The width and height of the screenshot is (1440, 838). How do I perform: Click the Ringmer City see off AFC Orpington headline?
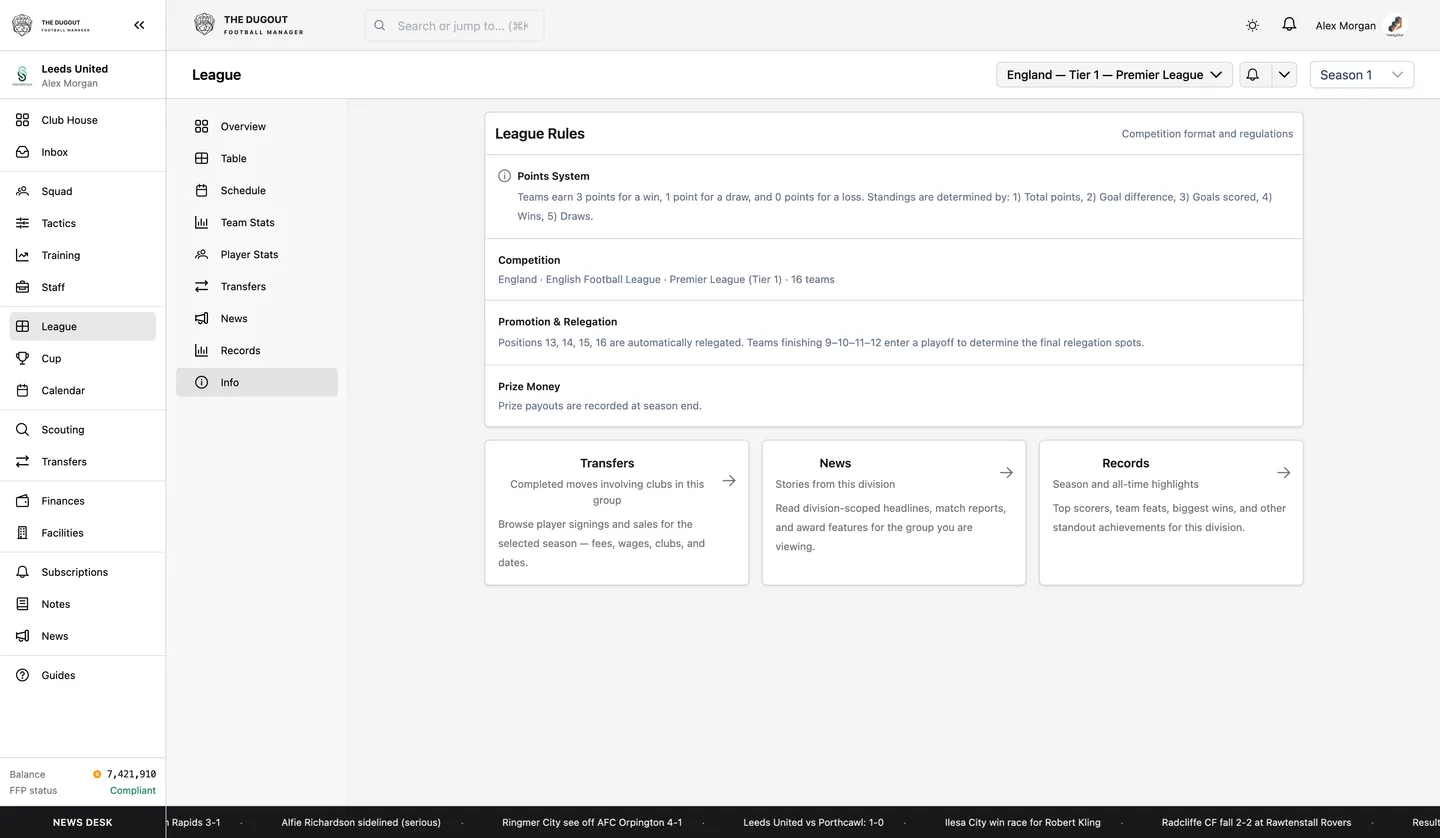tap(592, 822)
